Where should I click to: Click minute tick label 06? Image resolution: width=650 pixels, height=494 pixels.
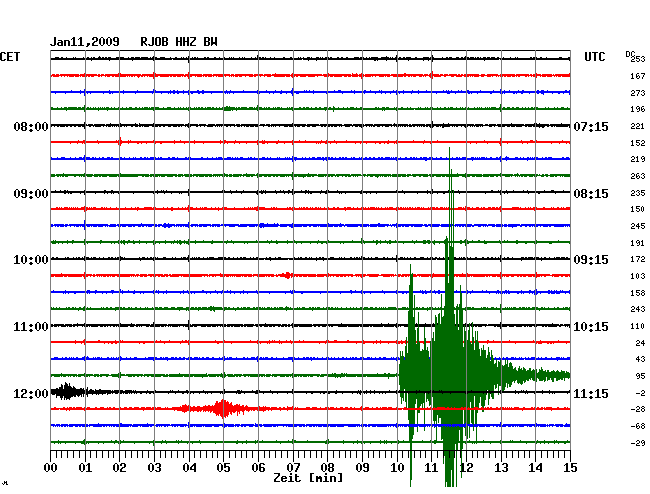click(258, 467)
